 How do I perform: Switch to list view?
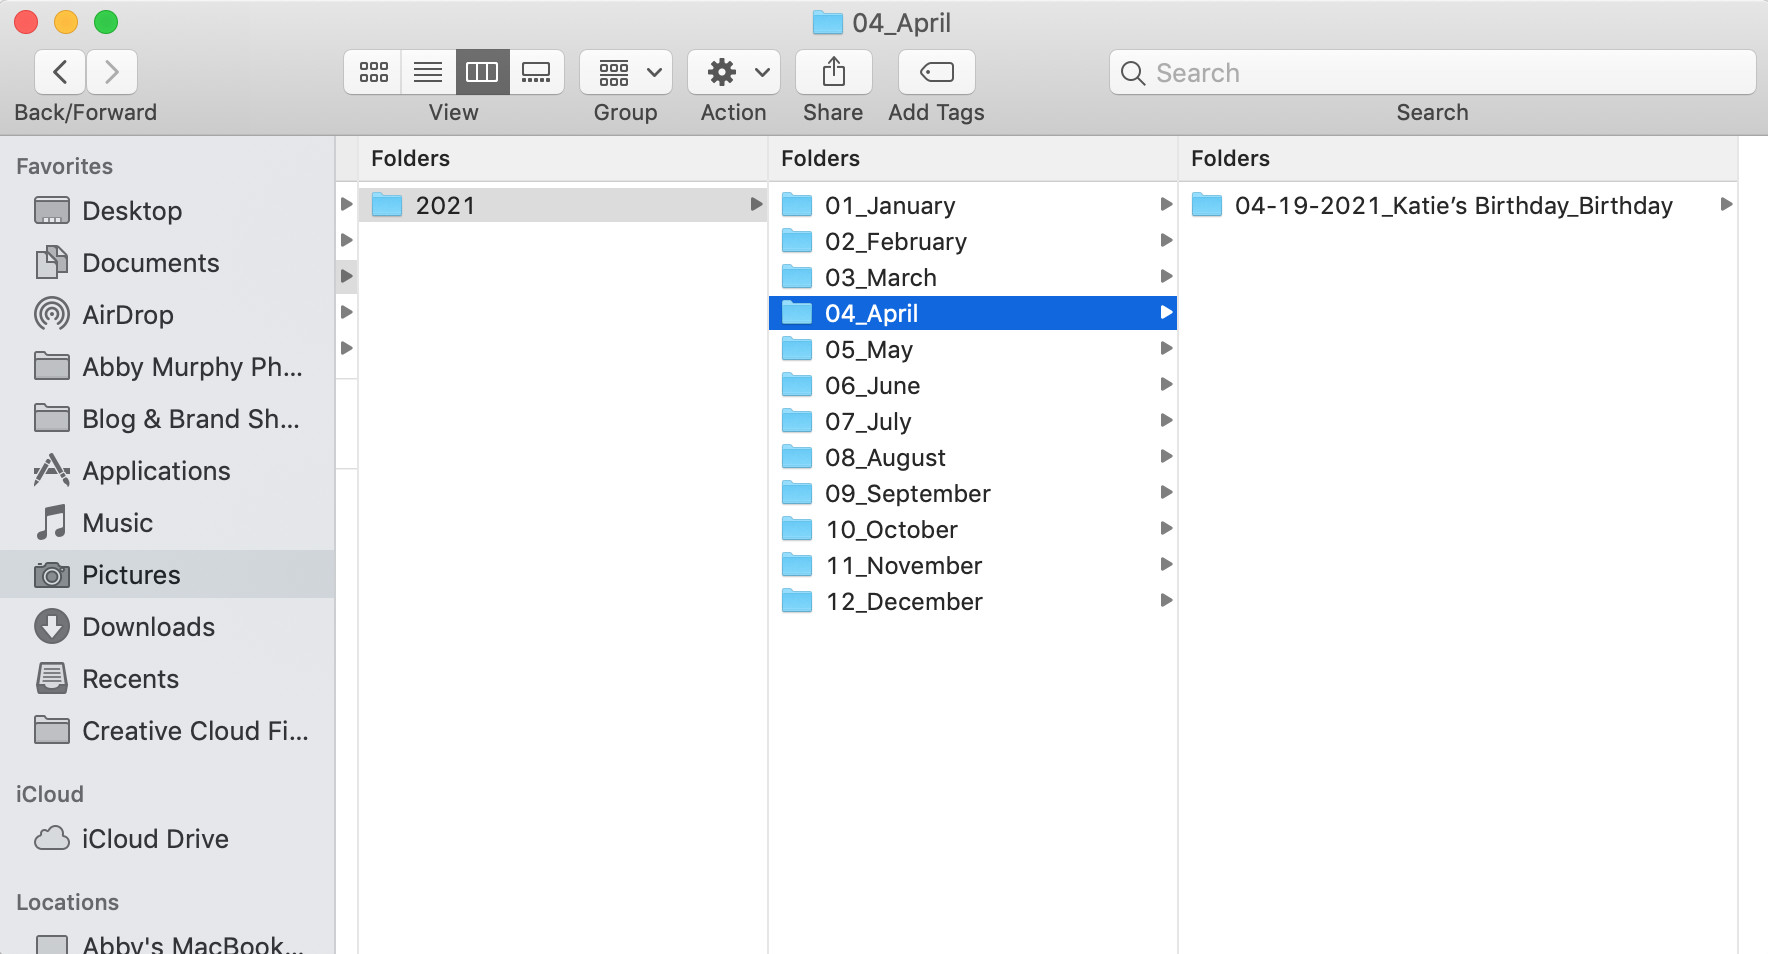pyautogui.click(x=428, y=72)
